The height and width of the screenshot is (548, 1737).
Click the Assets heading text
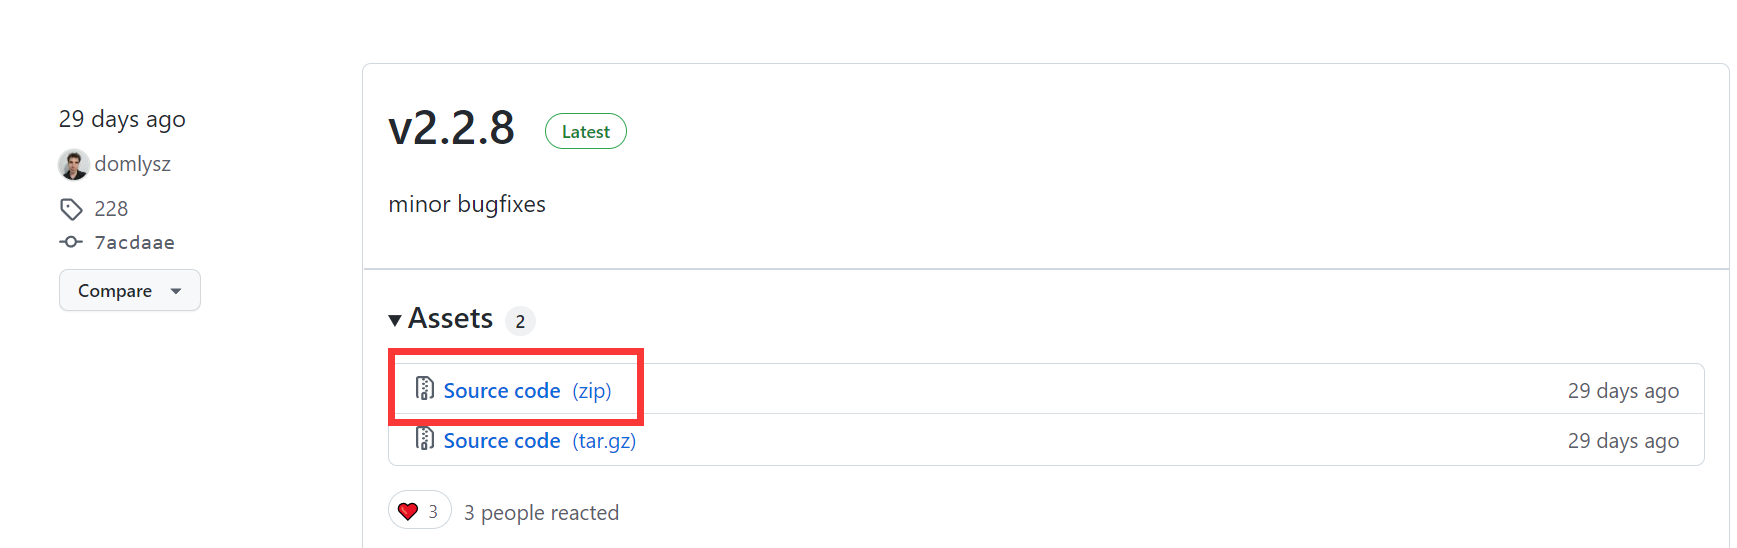point(451,319)
